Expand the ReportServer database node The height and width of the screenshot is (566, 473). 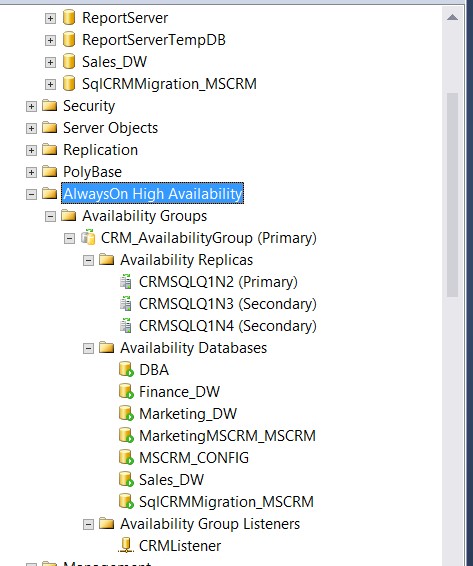50,18
